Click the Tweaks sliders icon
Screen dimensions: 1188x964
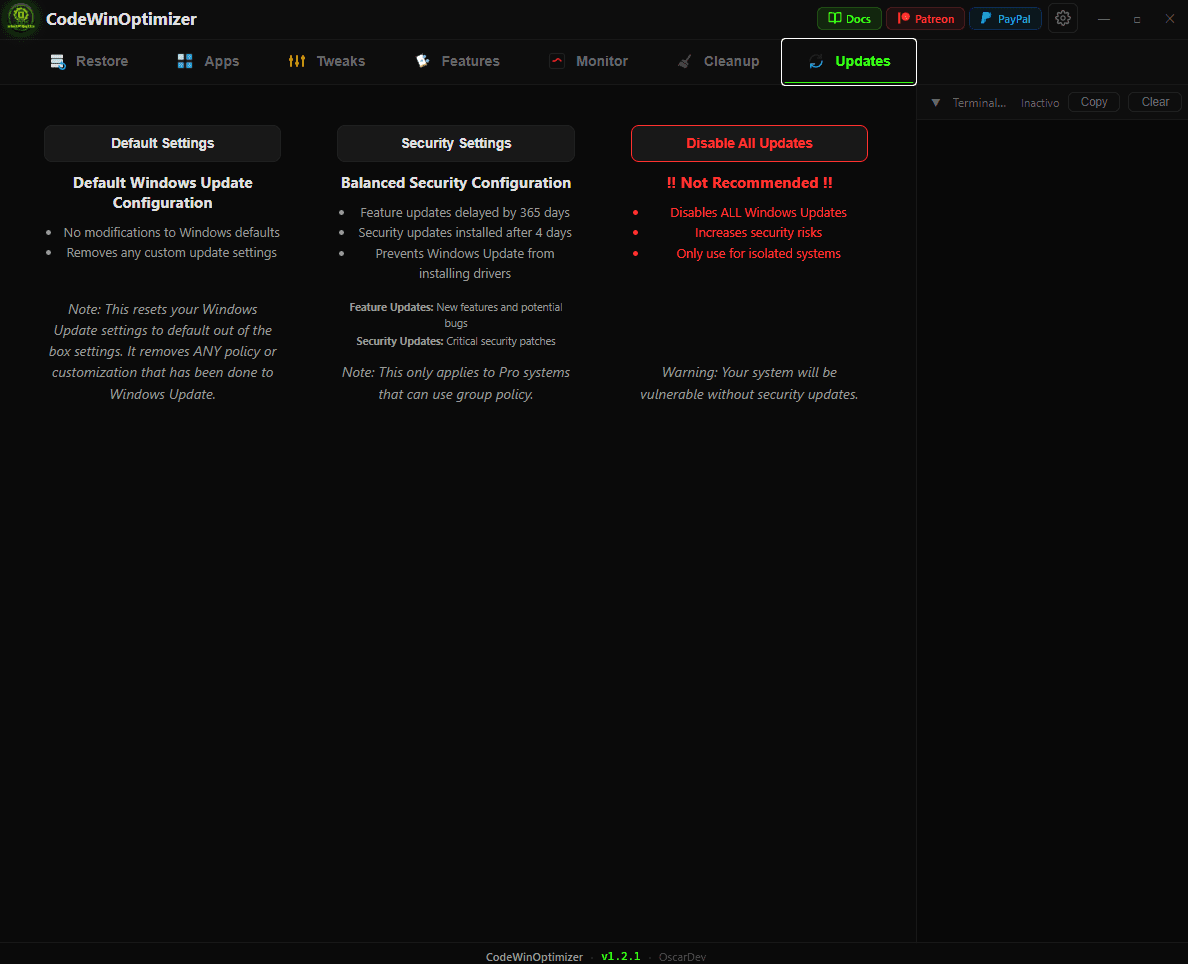point(297,61)
